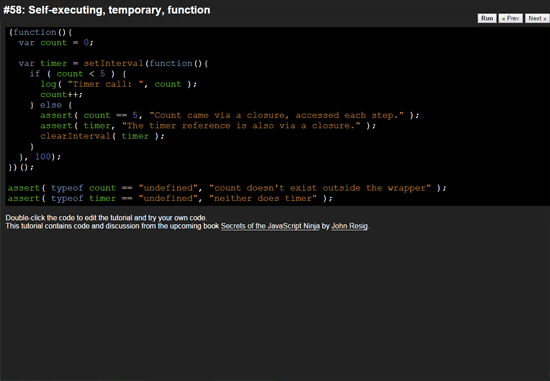The height and width of the screenshot is (381, 550).
Task: Click the 'clearInterval( timer );' line
Action: tap(102, 136)
